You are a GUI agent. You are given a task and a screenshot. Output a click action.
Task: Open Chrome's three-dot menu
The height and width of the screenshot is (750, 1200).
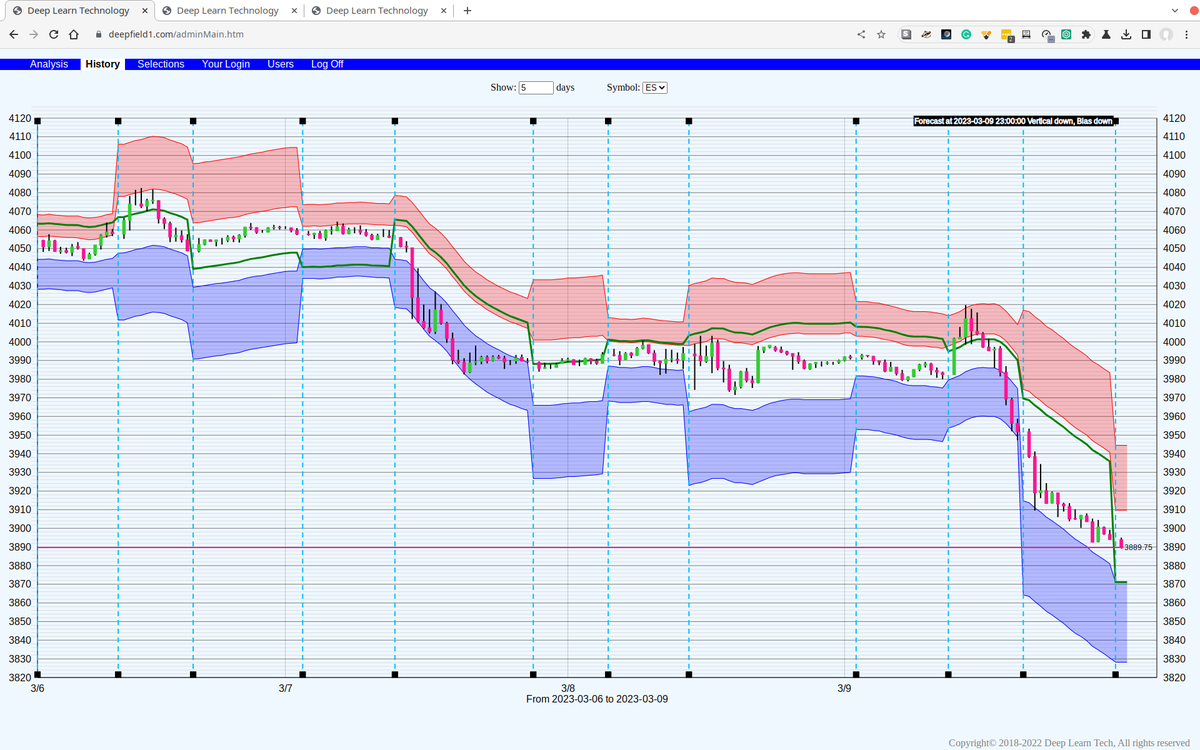1186,34
